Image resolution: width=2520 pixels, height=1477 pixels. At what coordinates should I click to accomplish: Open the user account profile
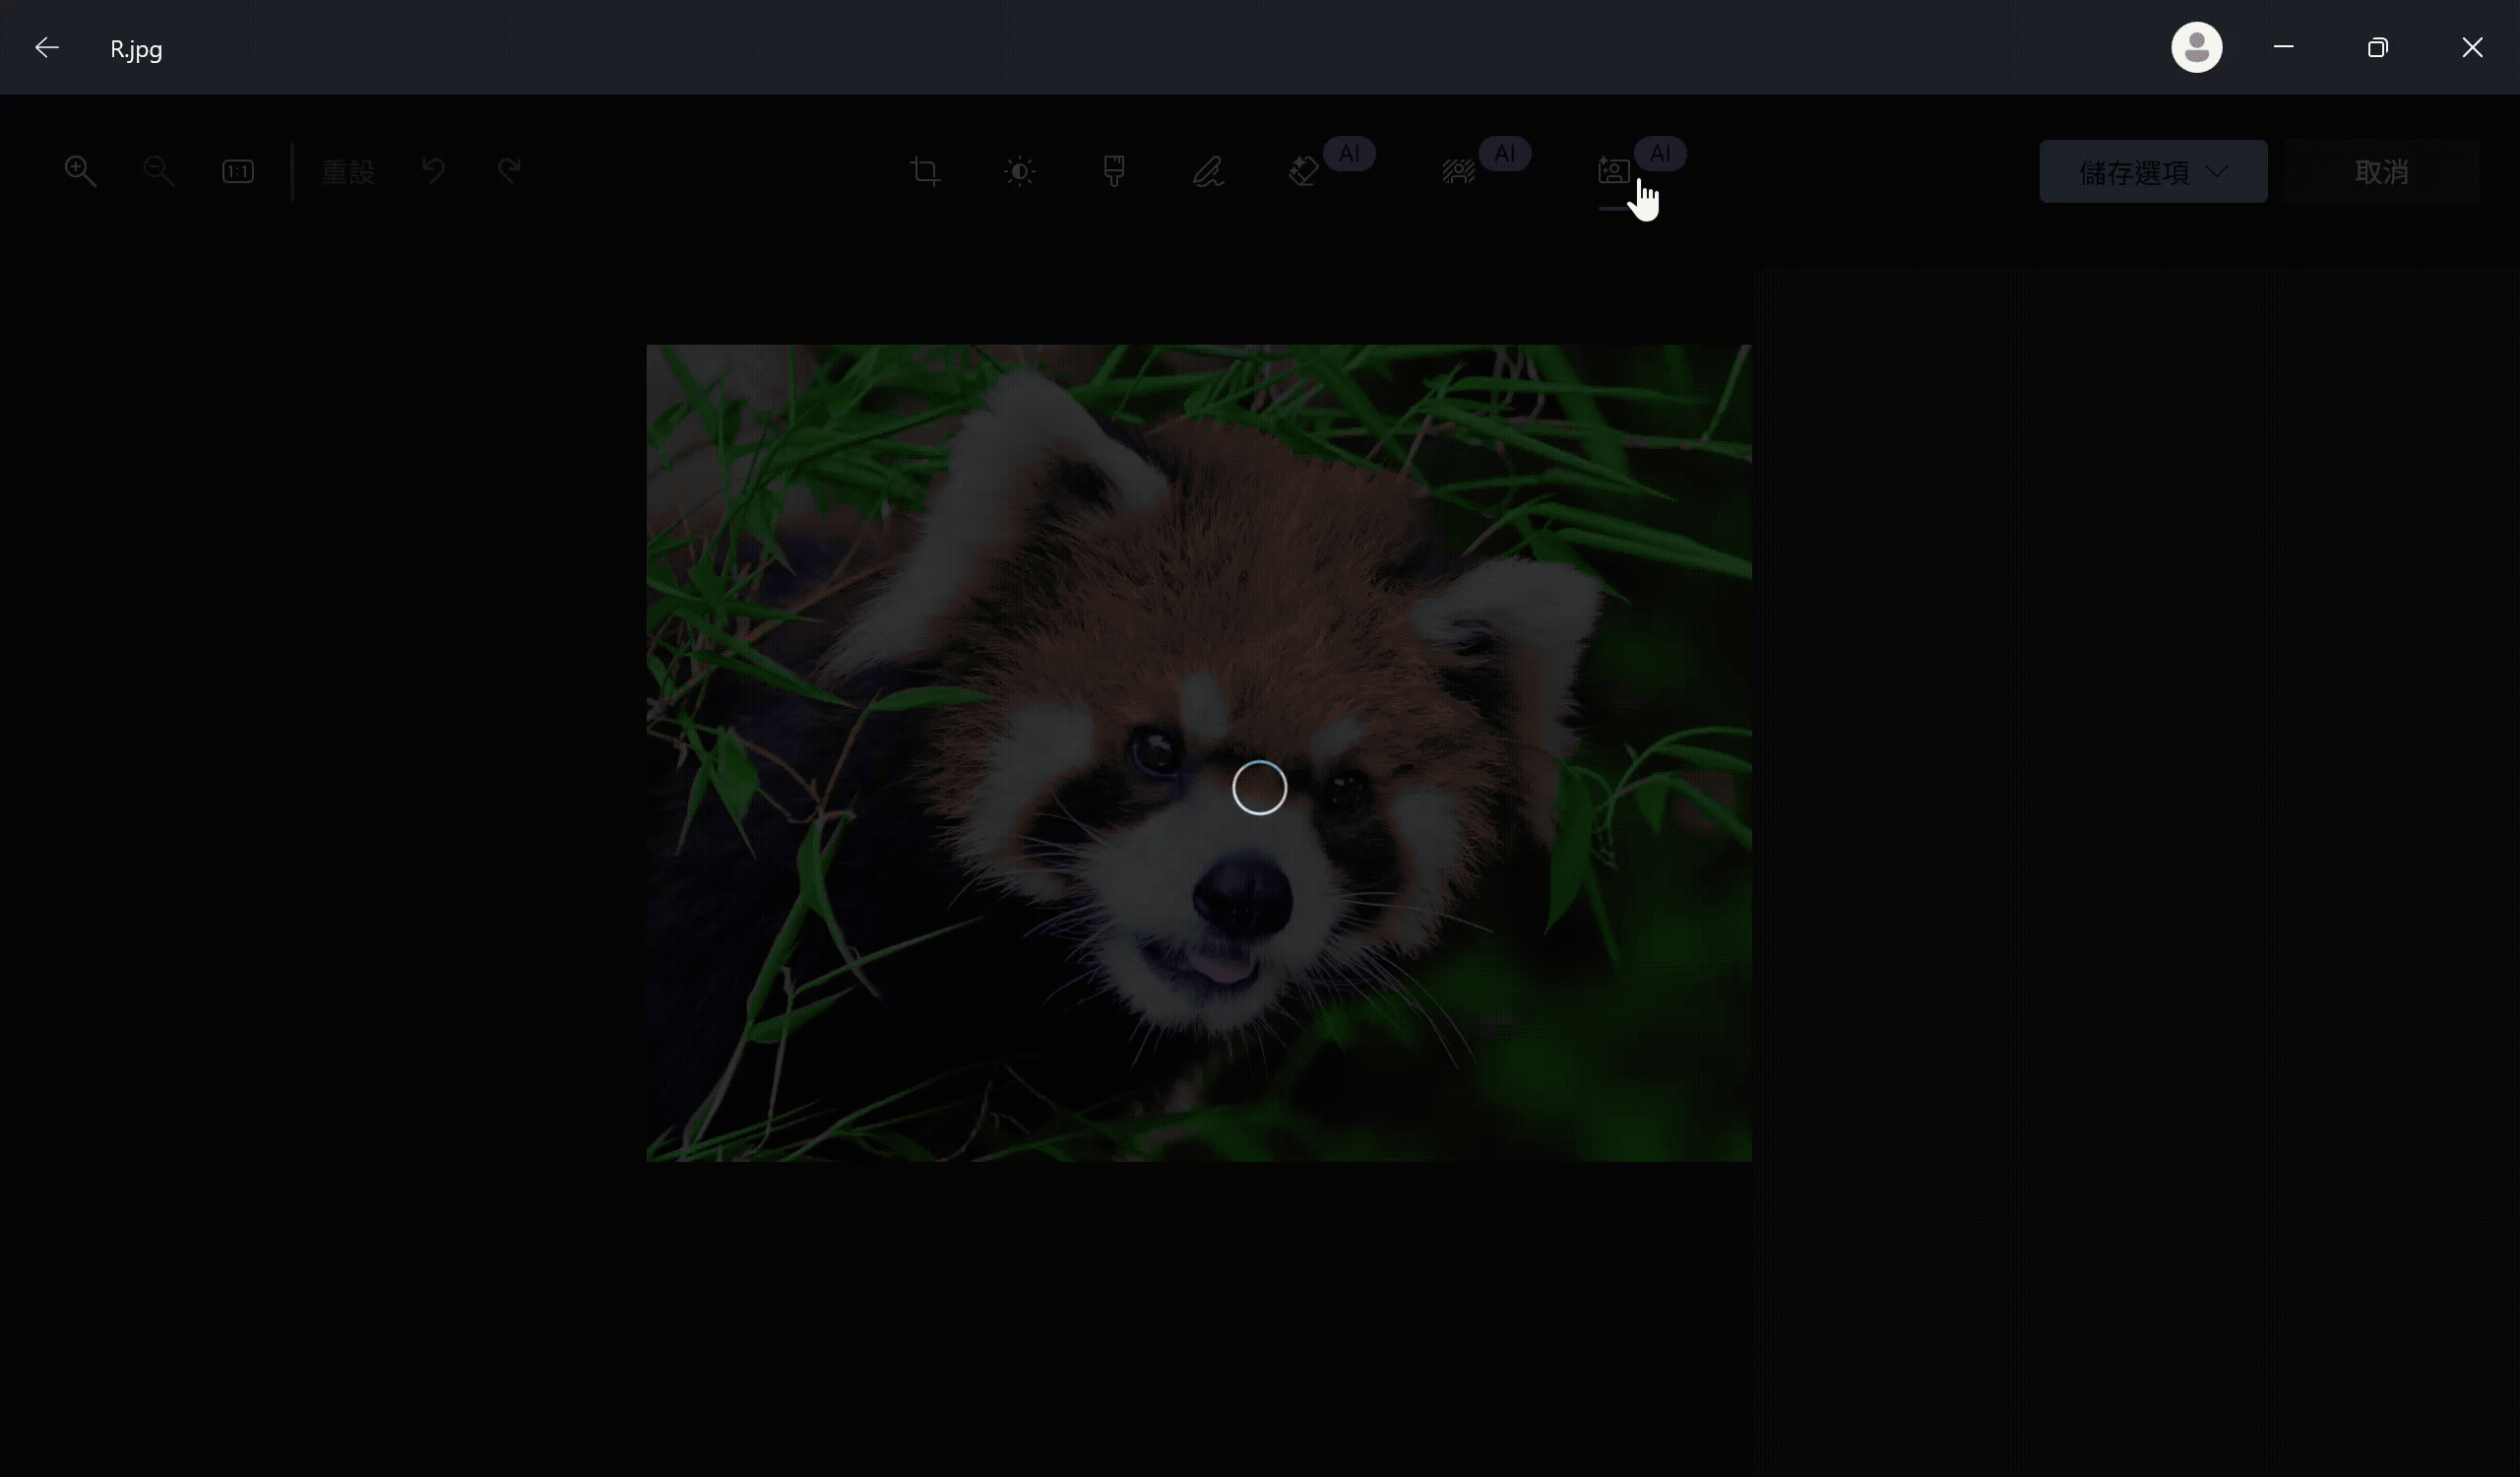2196,47
